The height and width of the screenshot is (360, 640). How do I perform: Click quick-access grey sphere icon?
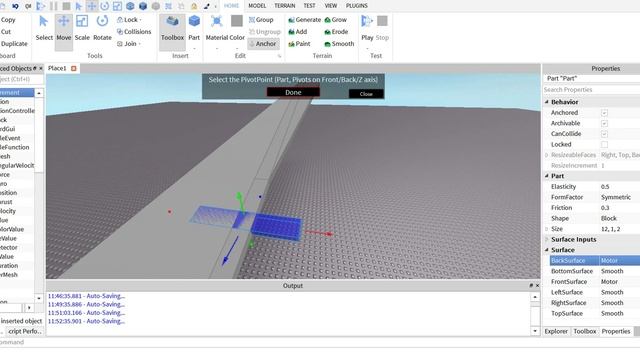[156, 6]
